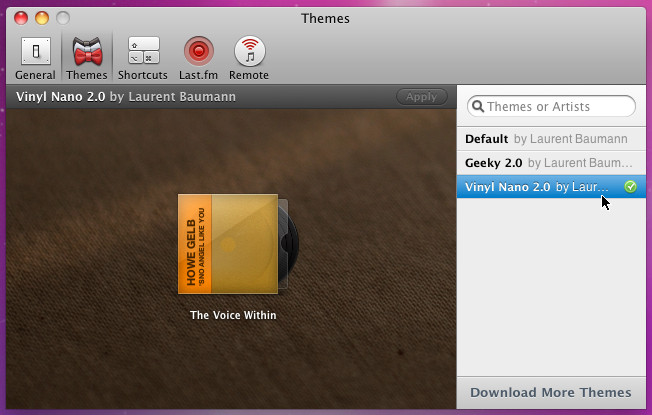Click the Apply button
The height and width of the screenshot is (415, 652).
[x=422, y=96]
